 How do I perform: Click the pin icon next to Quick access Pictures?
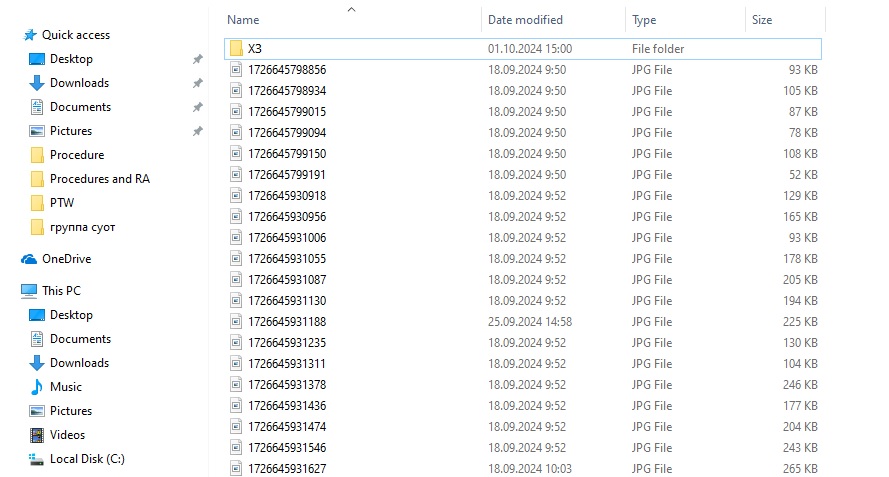click(197, 131)
